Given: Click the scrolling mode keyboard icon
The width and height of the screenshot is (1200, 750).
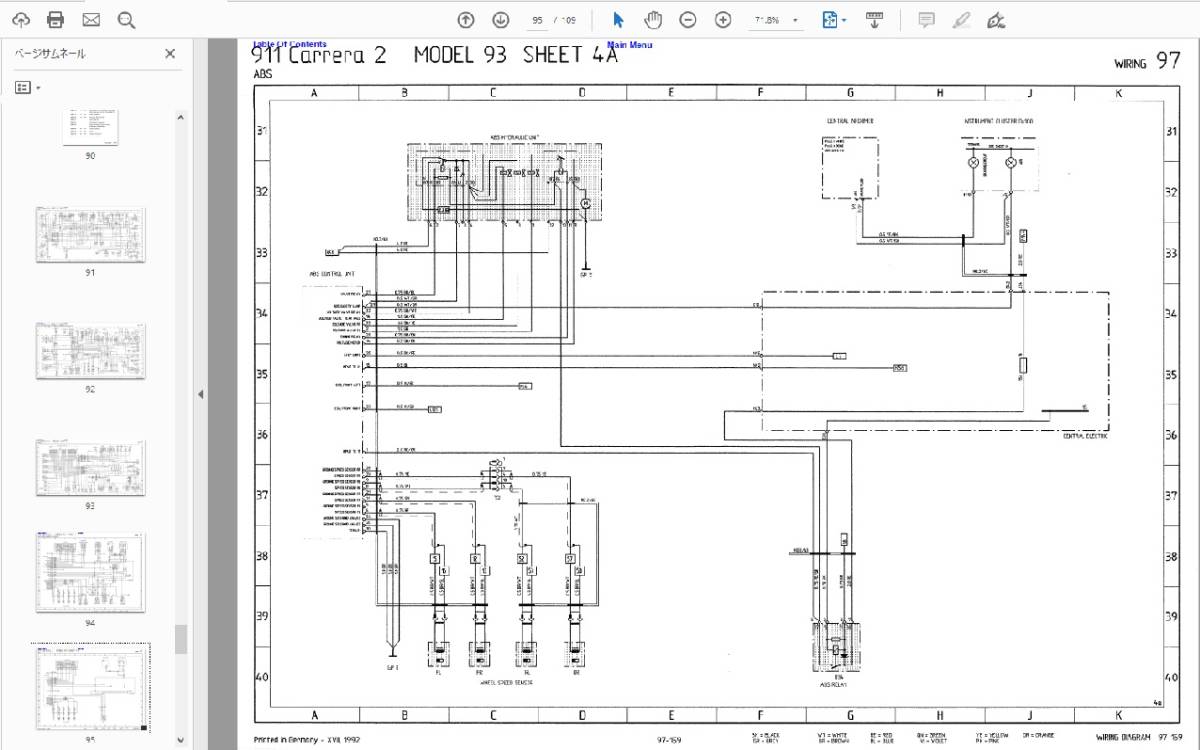Looking at the screenshot, I should [x=874, y=20].
